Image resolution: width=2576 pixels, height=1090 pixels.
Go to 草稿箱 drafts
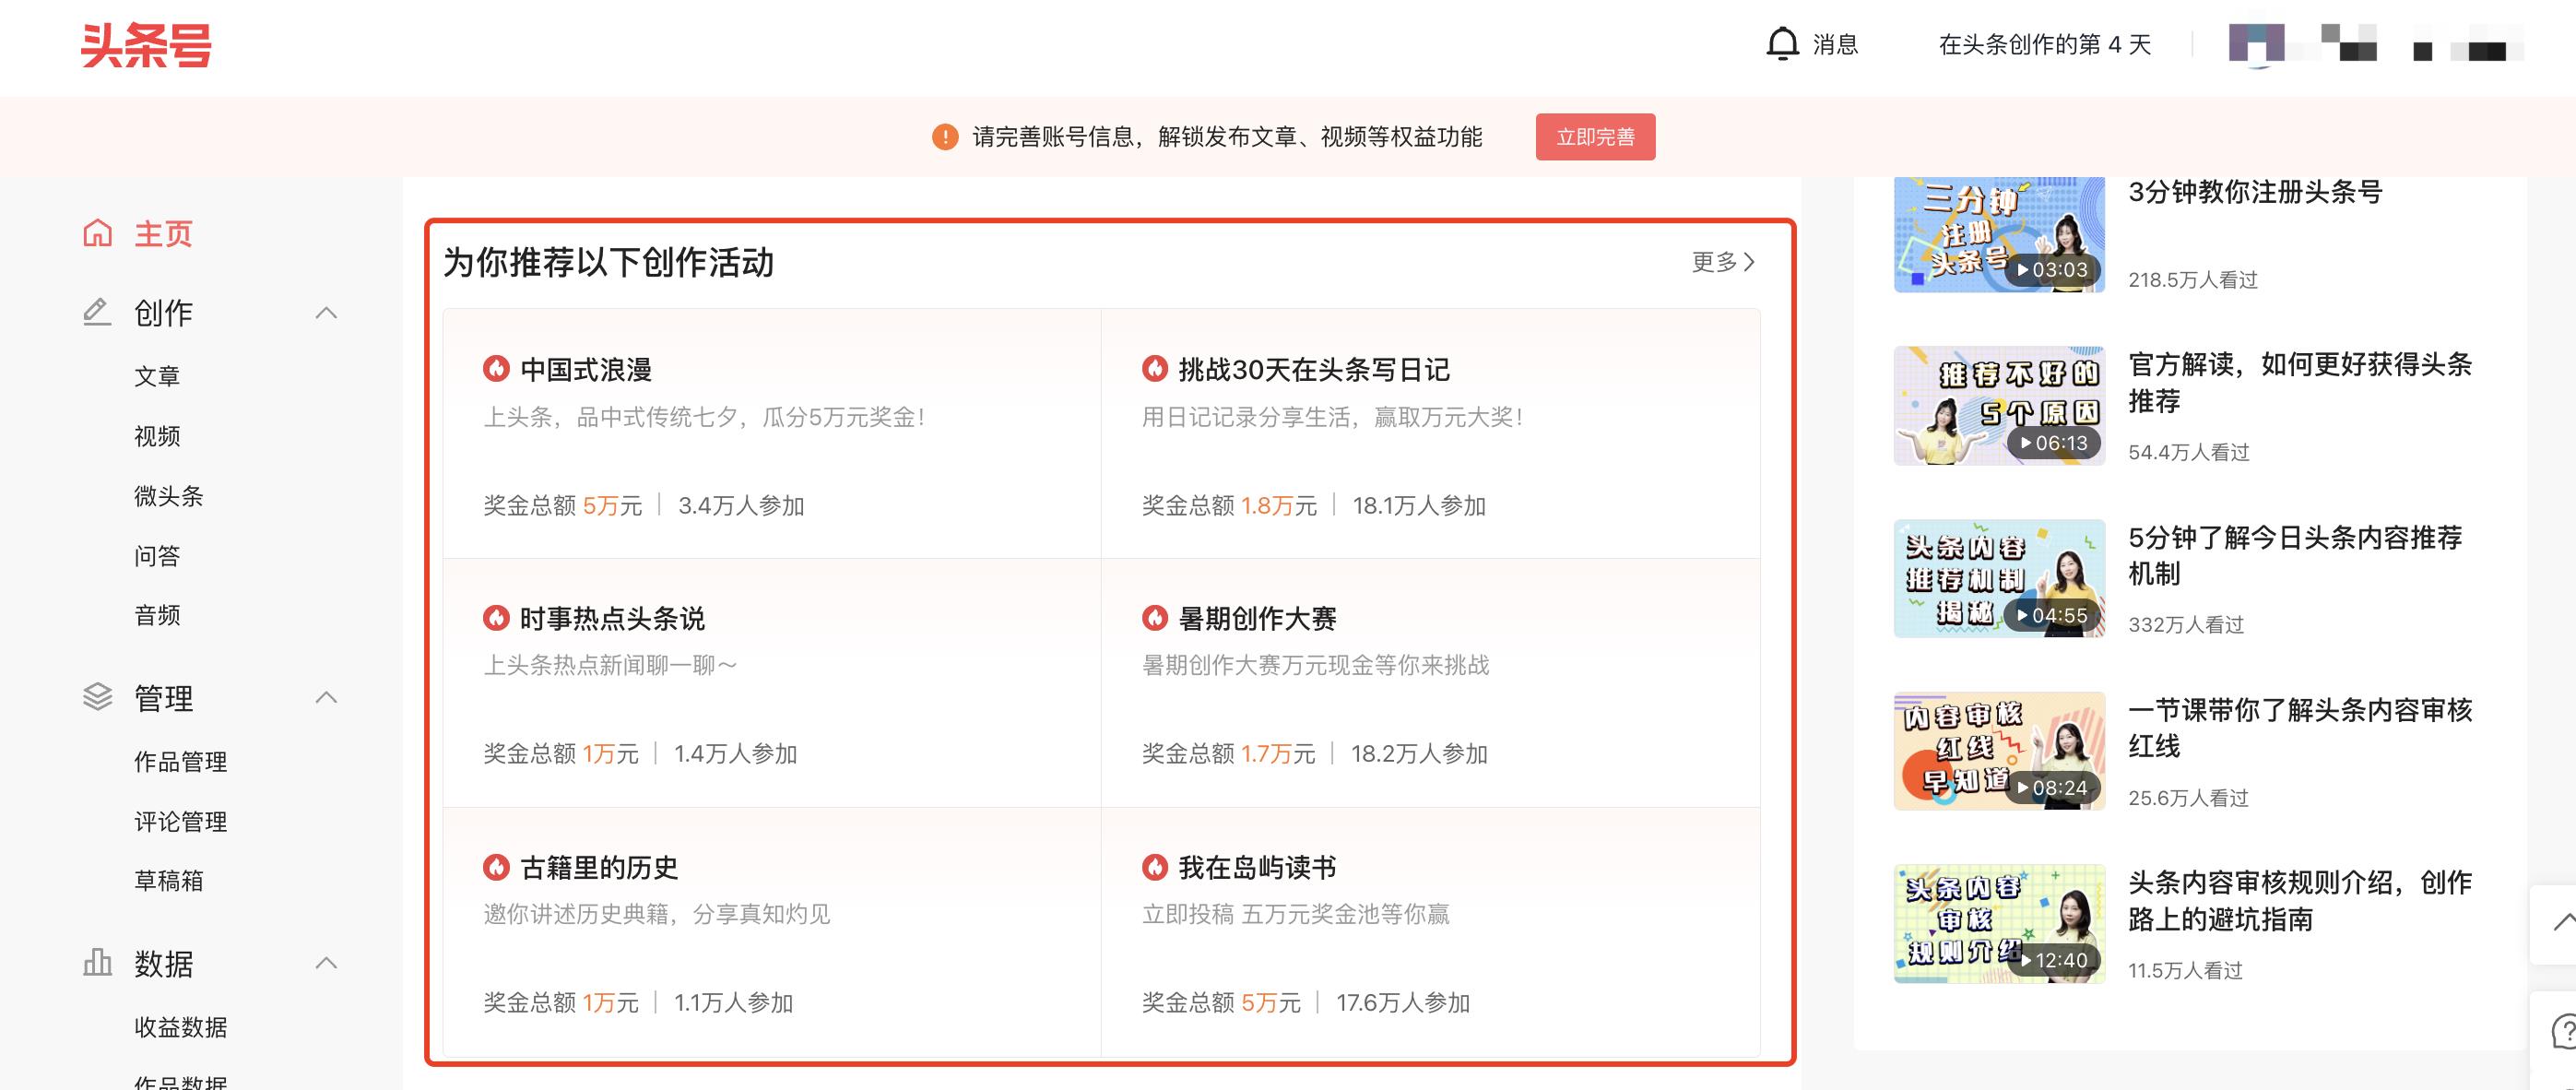pos(168,881)
